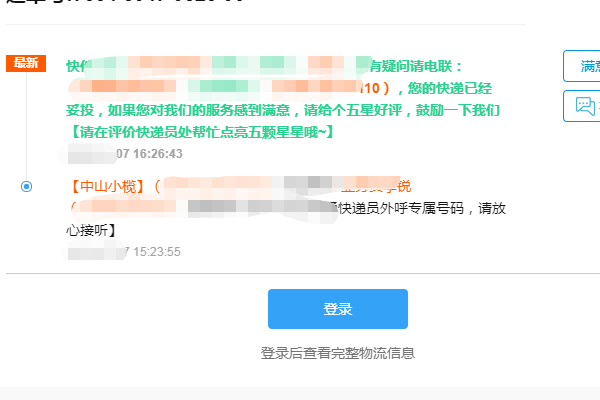Click the green 快 text starting the latest update

[73, 66]
